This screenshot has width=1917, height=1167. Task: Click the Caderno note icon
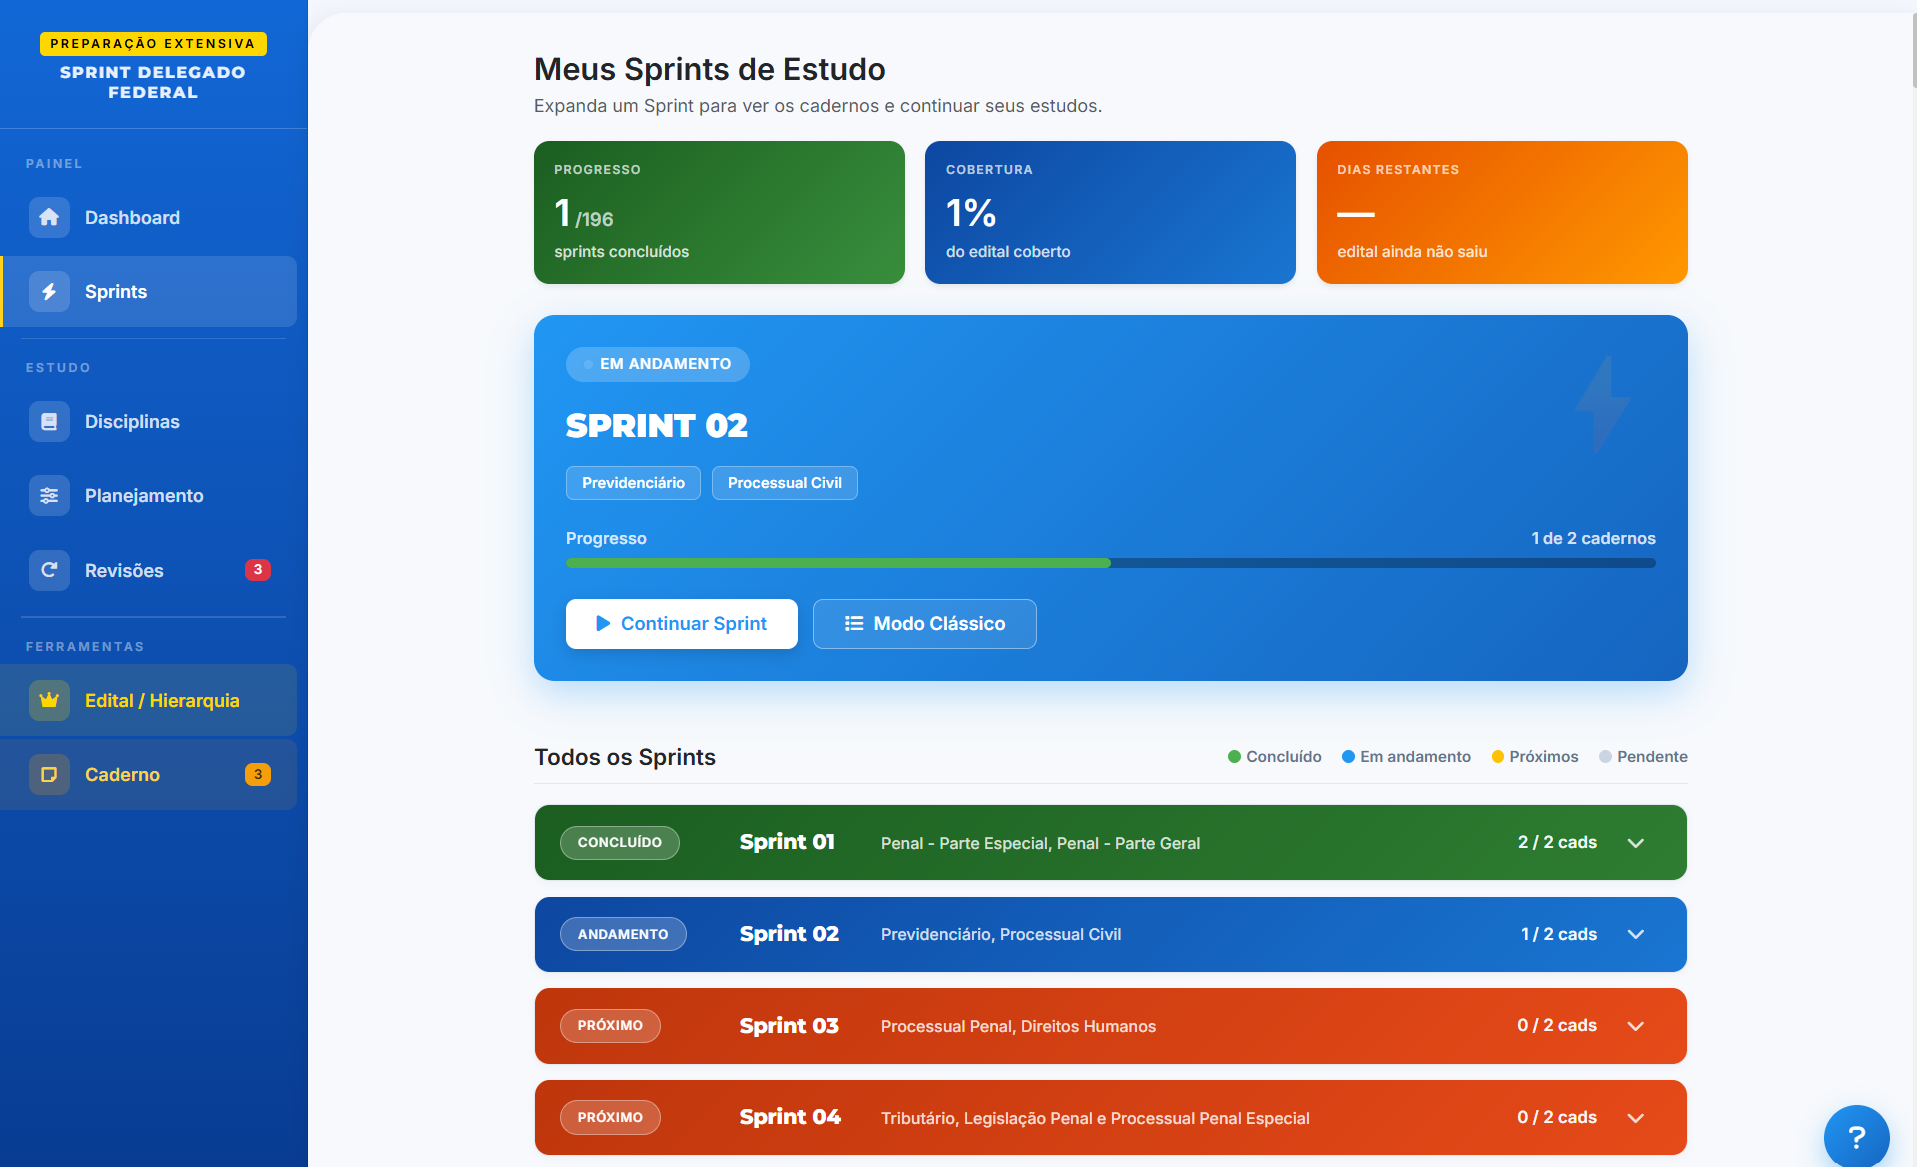49,774
